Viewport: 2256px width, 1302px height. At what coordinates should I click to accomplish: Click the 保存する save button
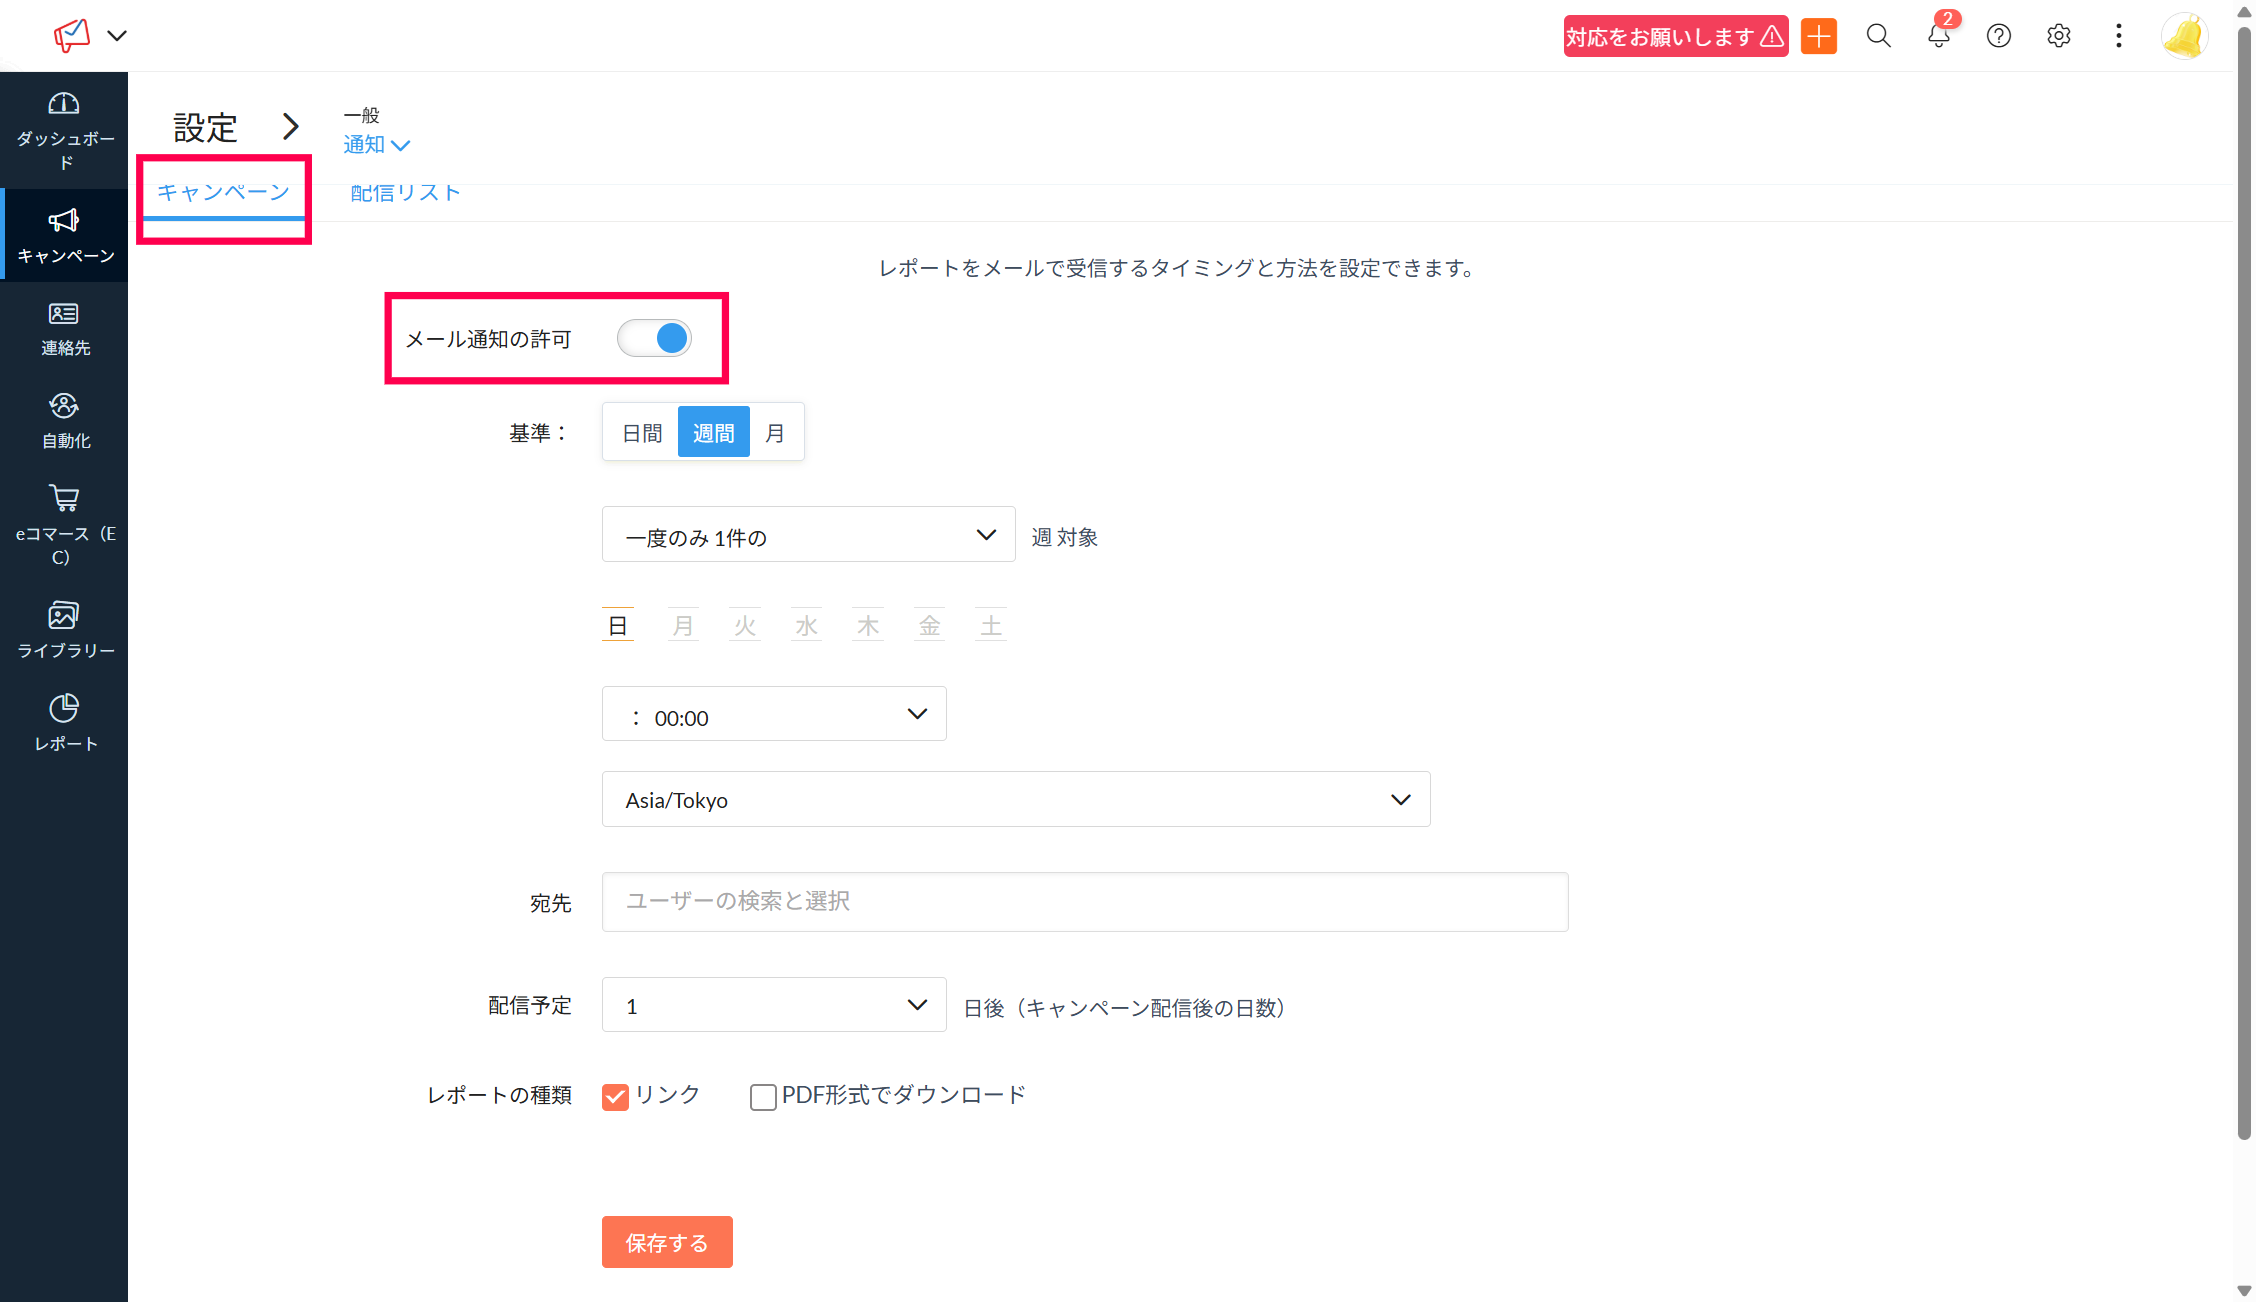(x=667, y=1243)
